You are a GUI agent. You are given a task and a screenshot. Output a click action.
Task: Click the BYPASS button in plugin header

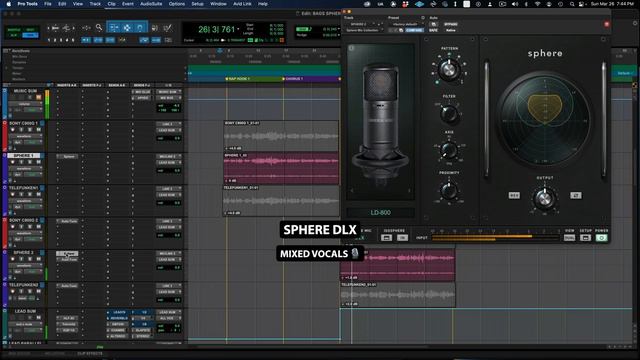point(450,24)
